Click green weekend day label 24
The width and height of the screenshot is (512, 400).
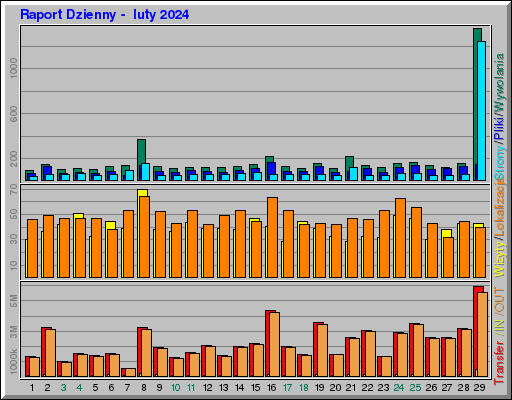click(399, 388)
